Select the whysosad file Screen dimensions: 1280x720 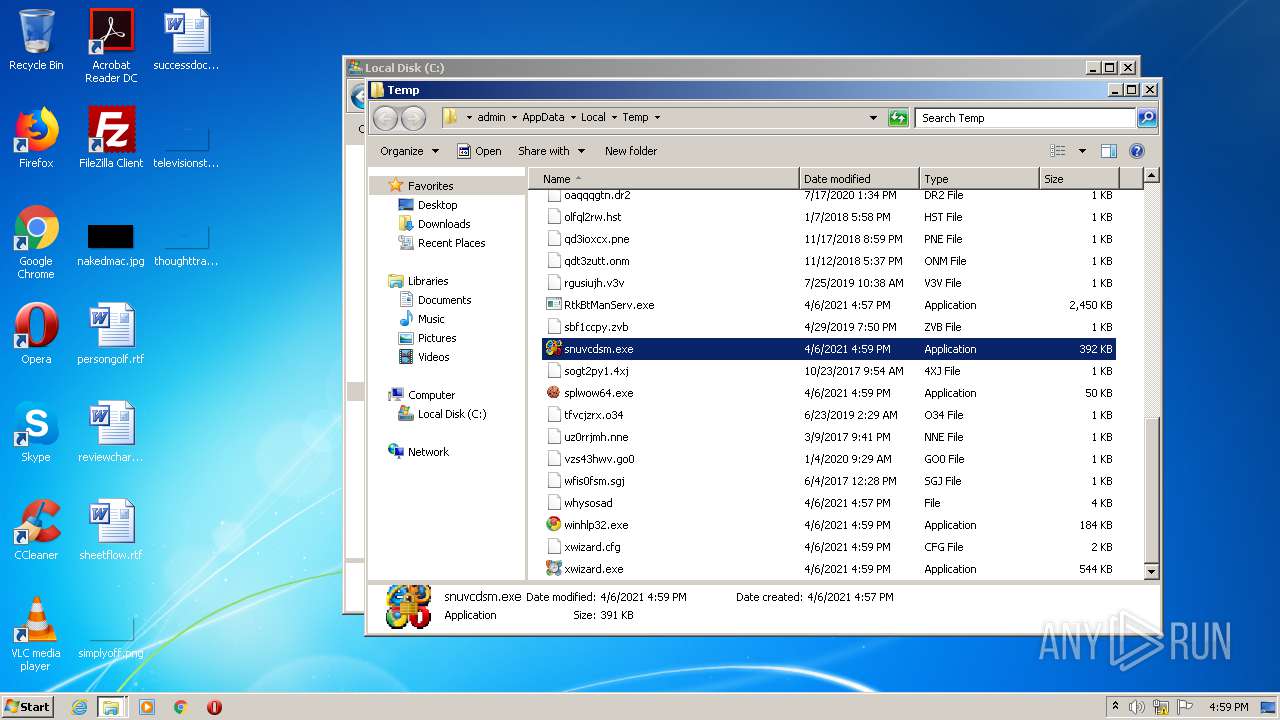point(828,503)
